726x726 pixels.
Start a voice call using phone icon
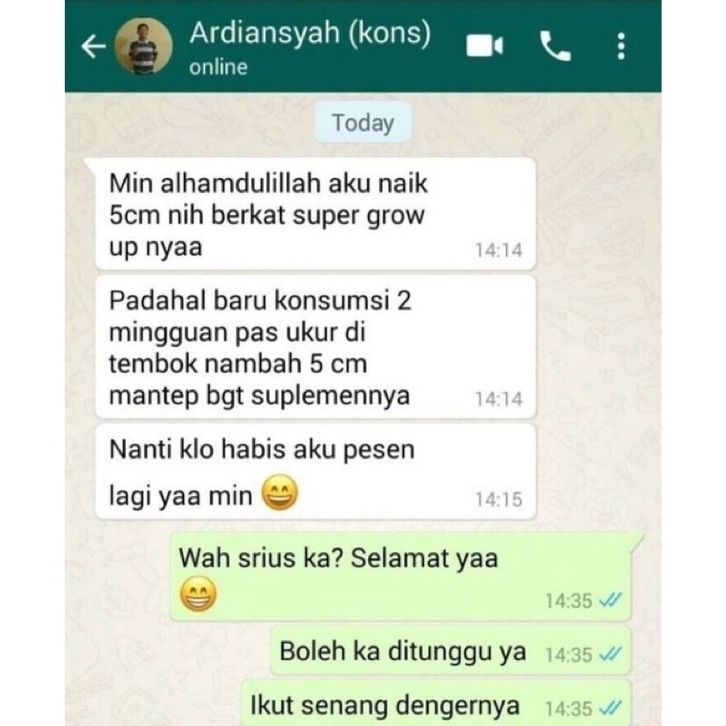click(x=555, y=46)
